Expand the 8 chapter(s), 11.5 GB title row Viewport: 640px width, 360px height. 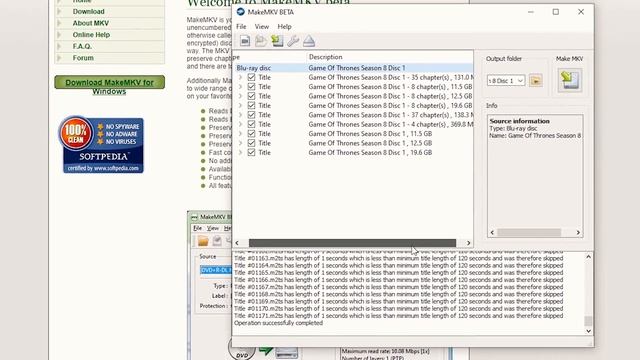[x=240, y=87]
